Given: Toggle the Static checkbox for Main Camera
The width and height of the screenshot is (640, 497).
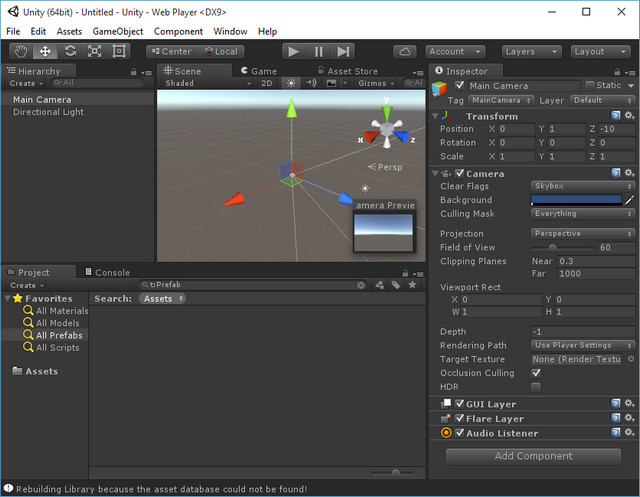Looking at the screenshot, I should [590, 86].
